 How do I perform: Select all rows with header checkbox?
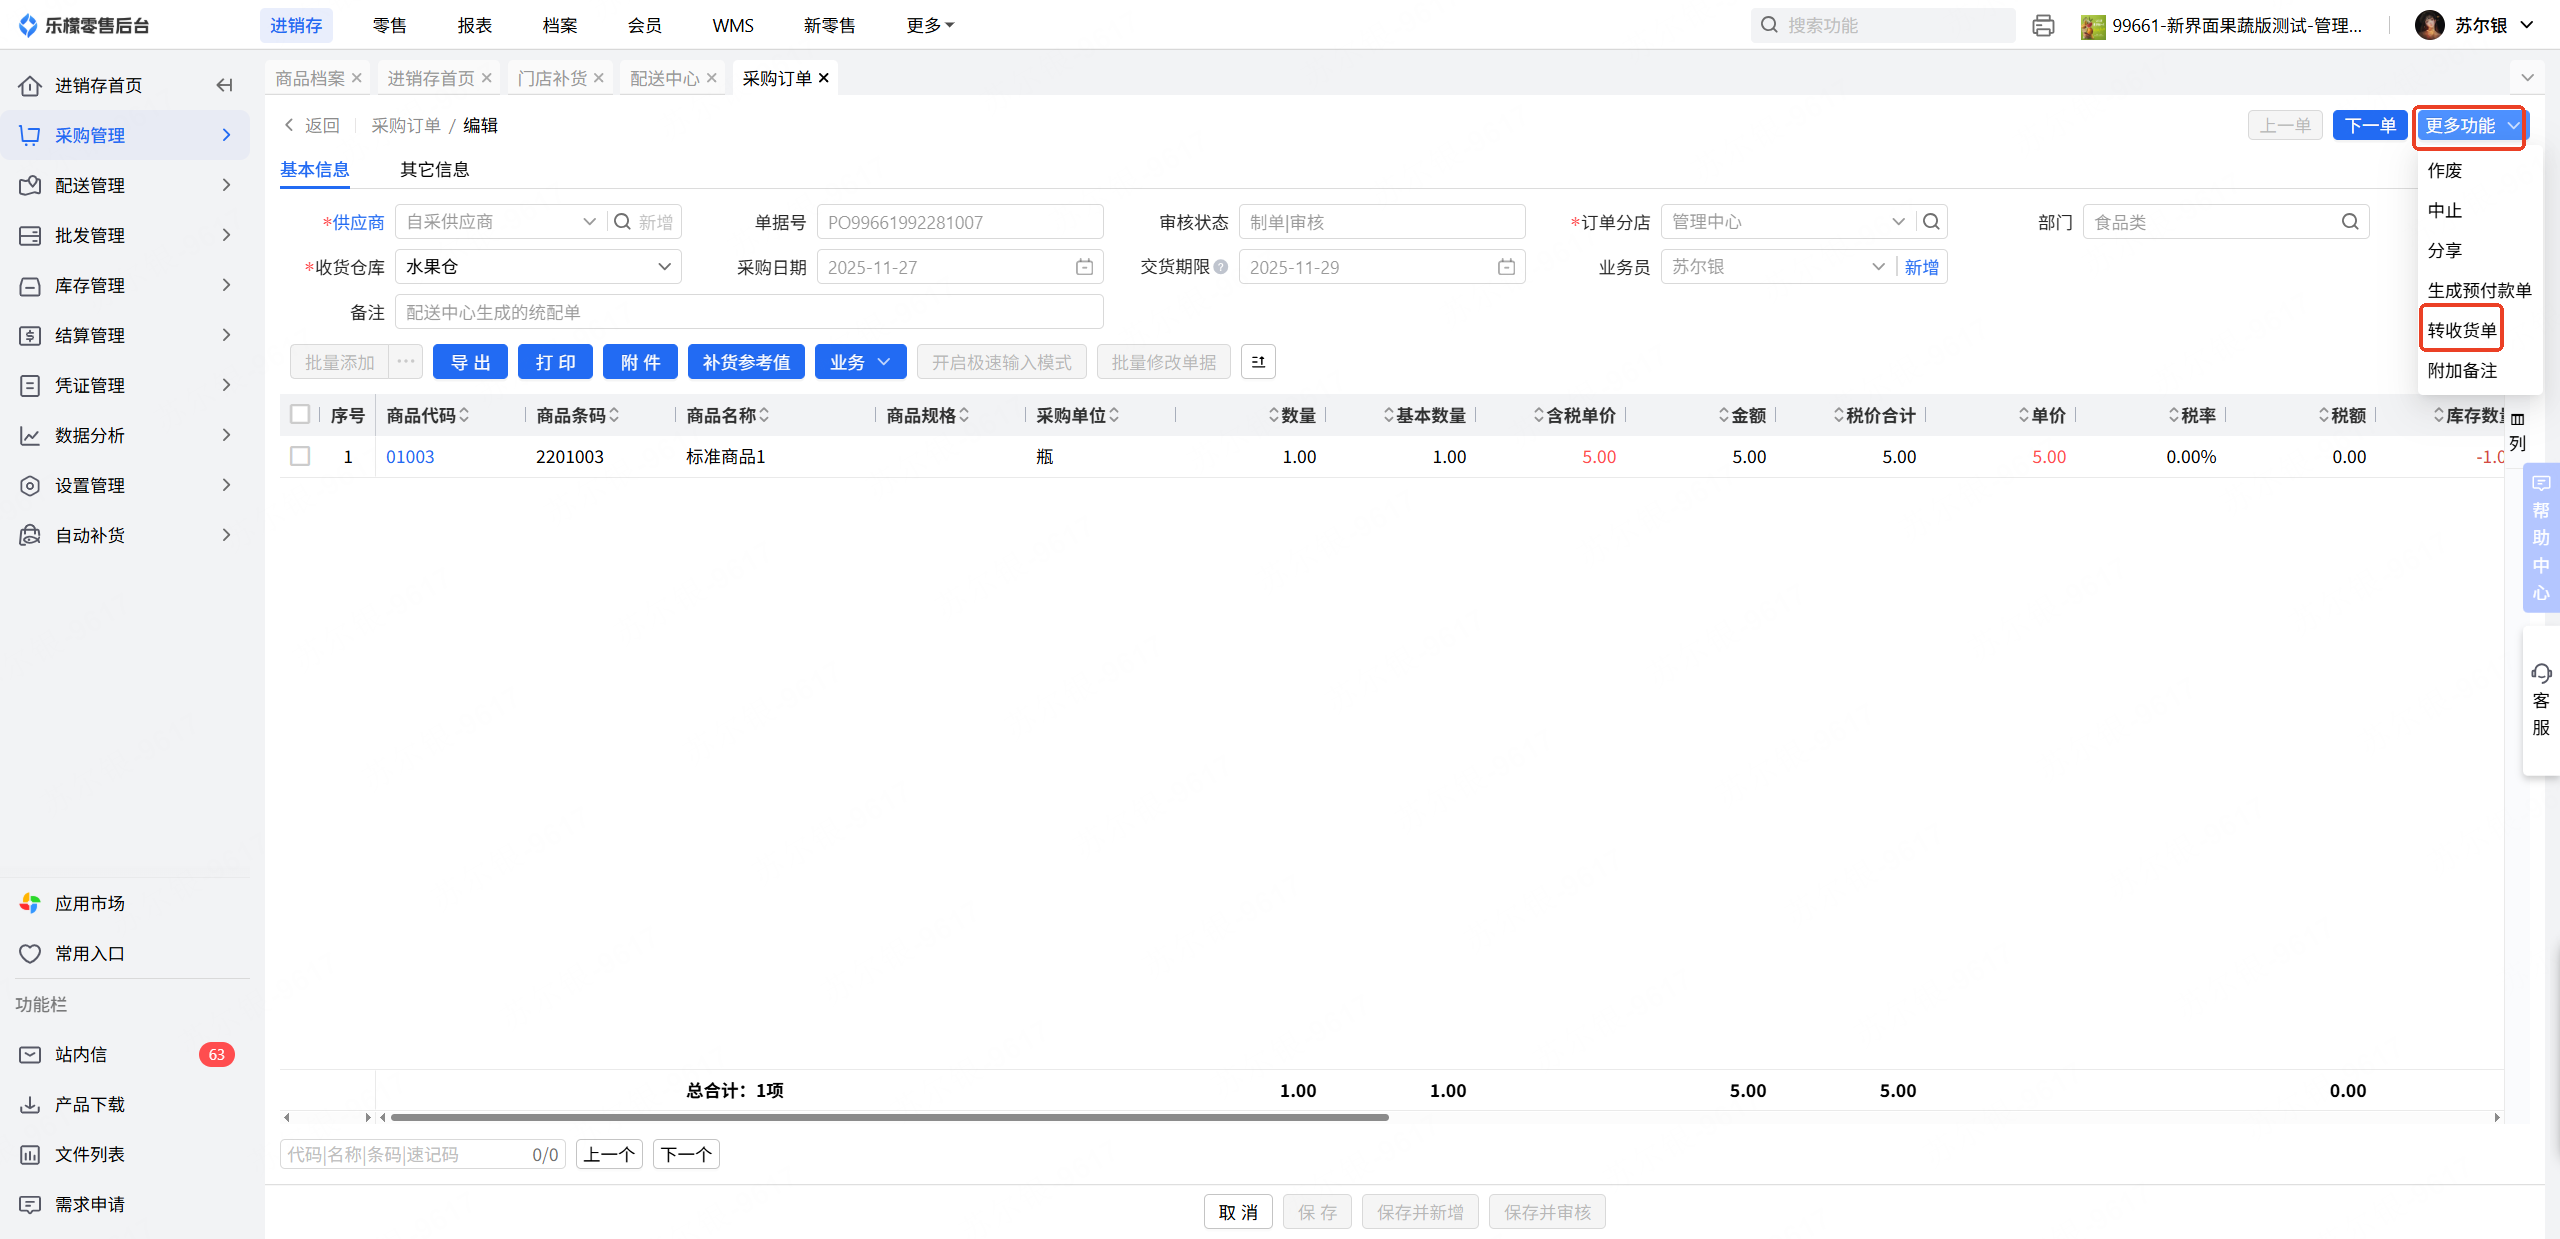pos(299,414)
